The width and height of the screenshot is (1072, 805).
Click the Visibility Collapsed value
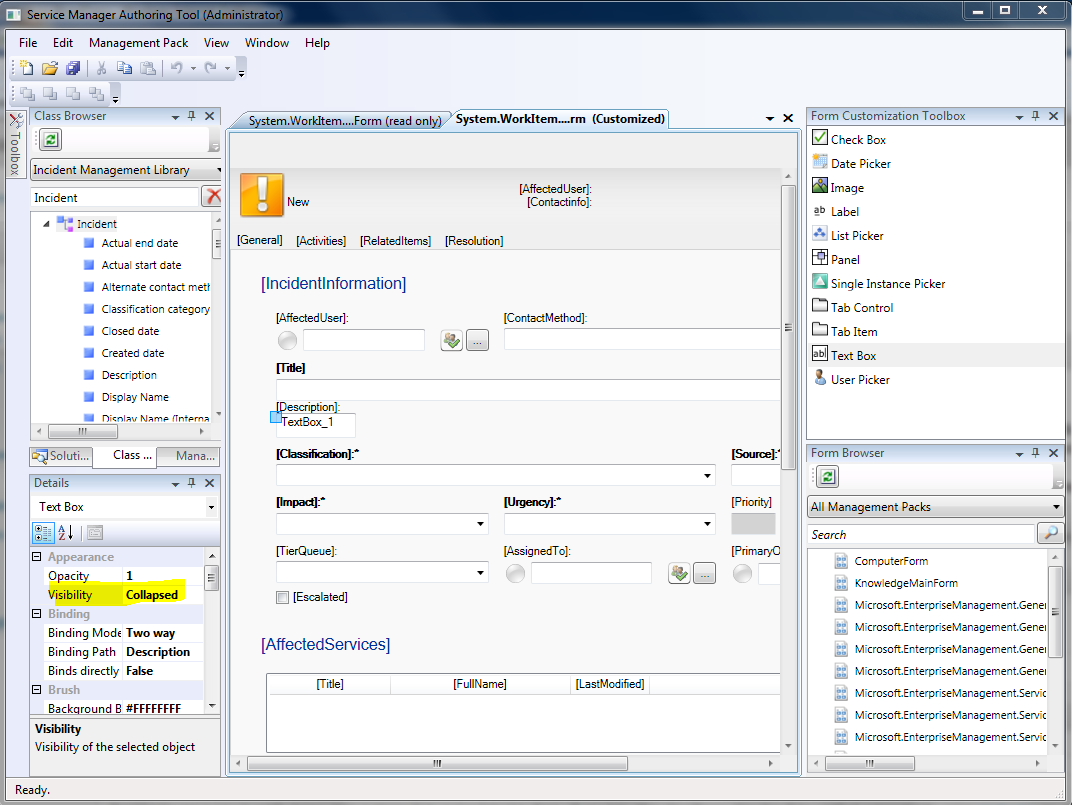click(163, 594)
